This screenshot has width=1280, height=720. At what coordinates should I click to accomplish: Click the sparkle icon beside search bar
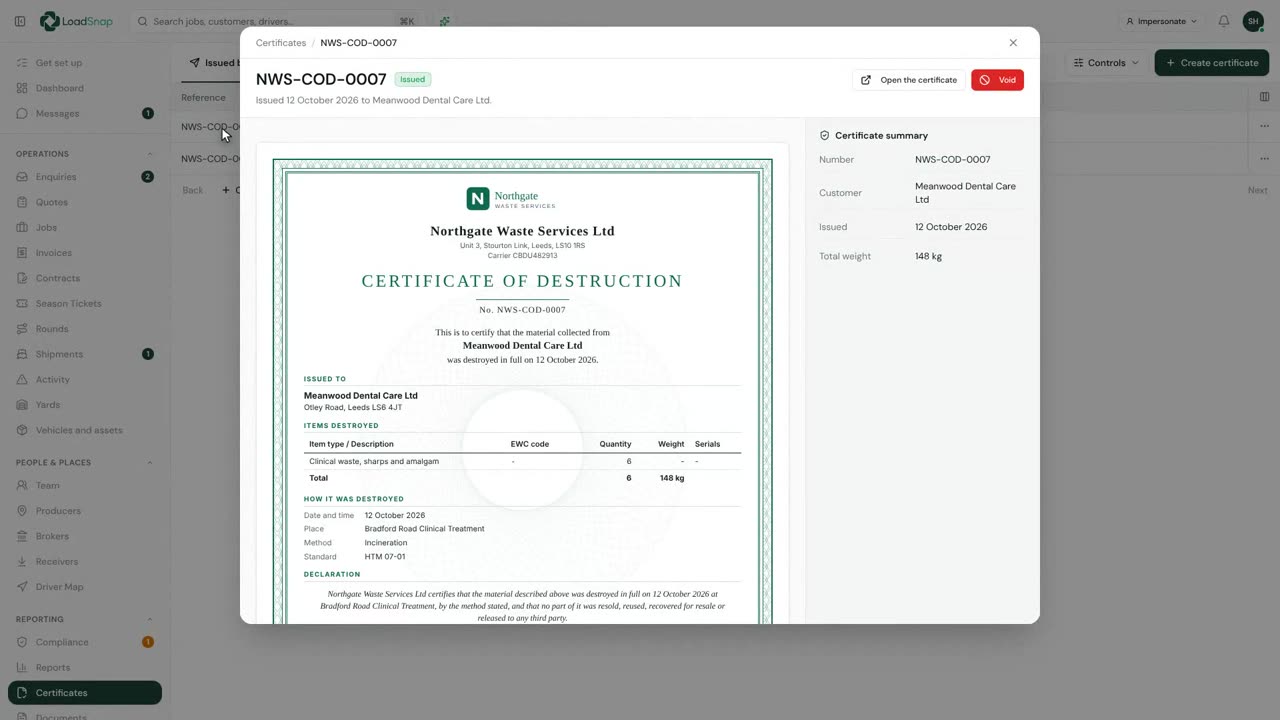click(x=444, y=21)
